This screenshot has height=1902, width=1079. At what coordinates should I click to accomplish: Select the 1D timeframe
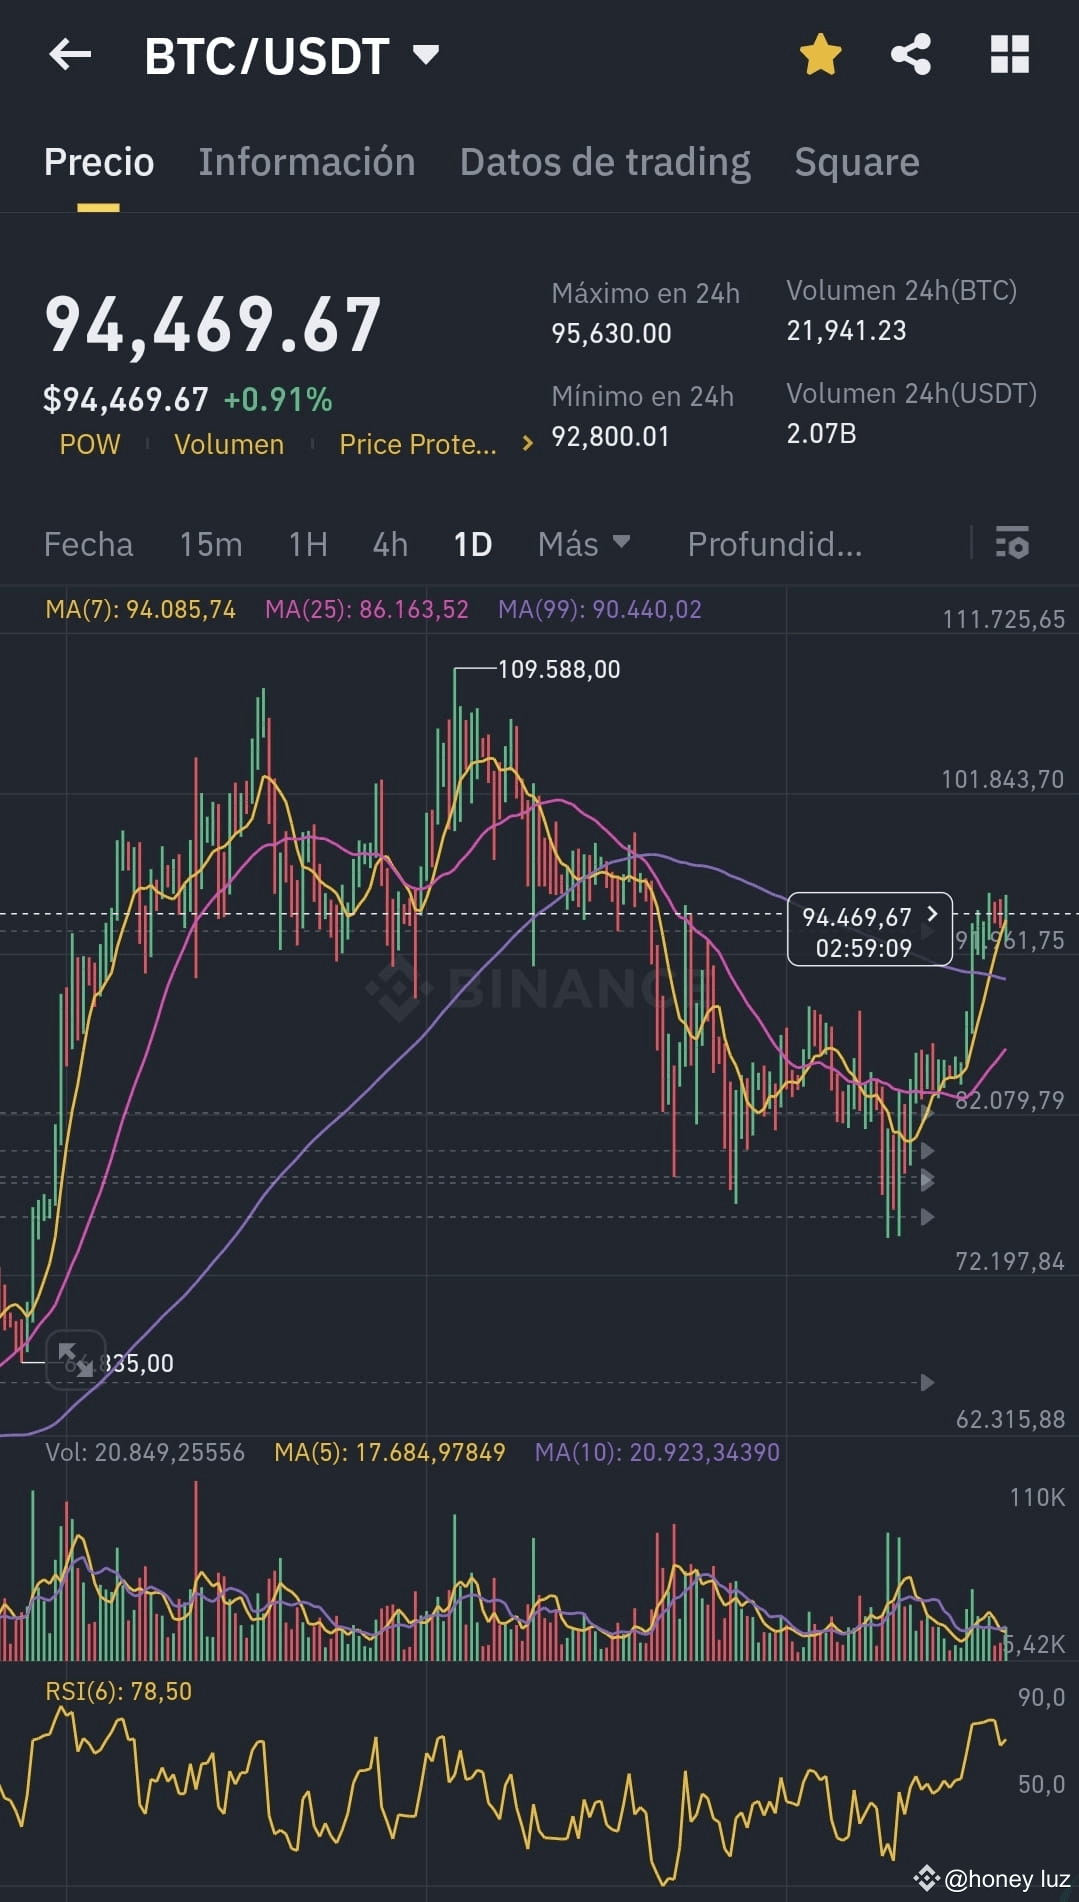[x=473, y=544]
